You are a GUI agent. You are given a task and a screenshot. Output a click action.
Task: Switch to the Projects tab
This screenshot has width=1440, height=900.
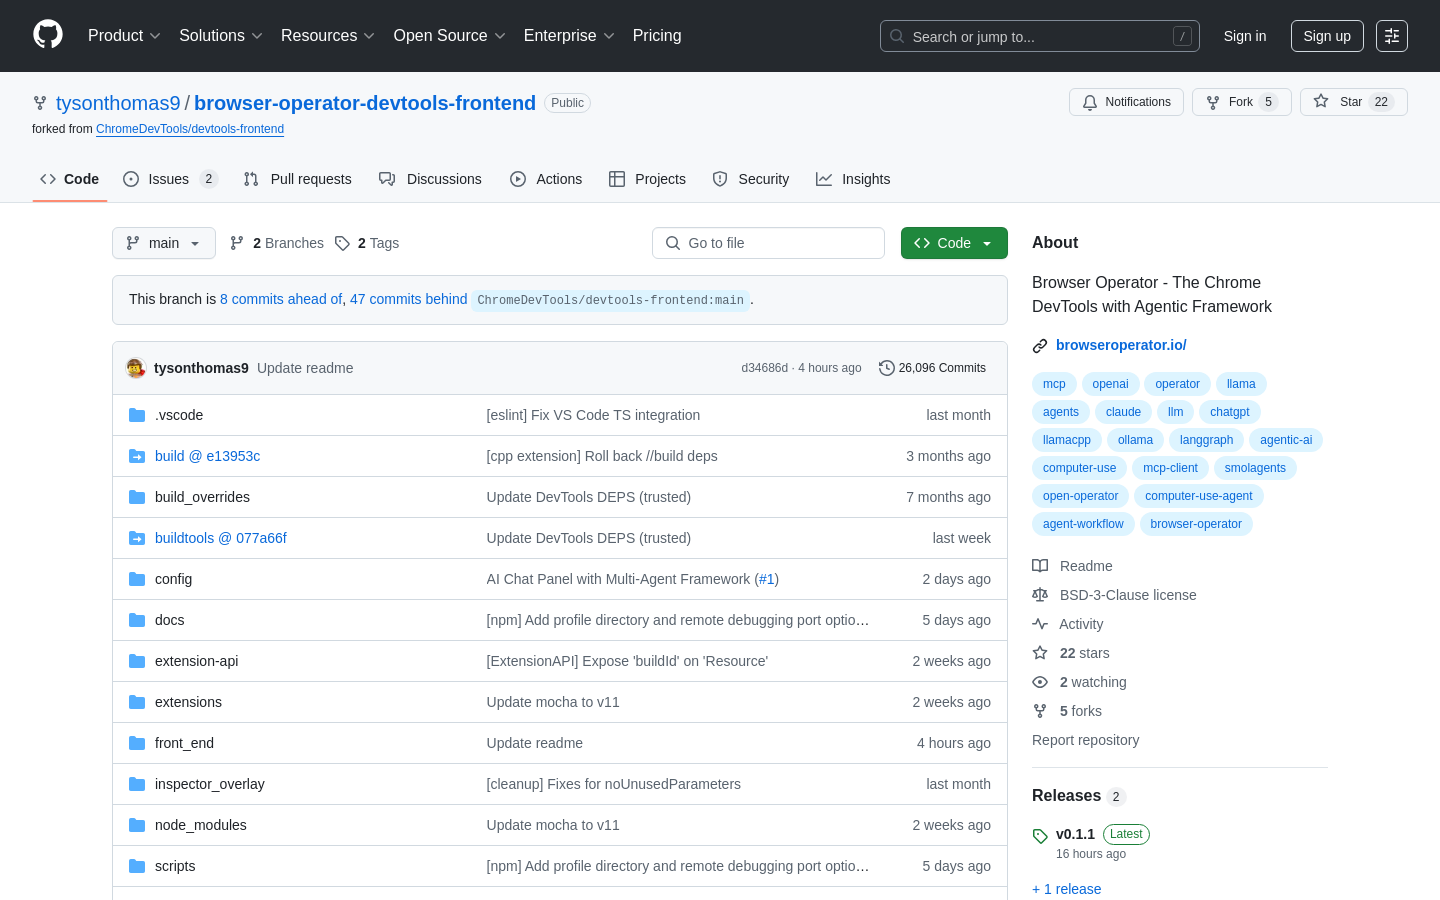[647, 179]
